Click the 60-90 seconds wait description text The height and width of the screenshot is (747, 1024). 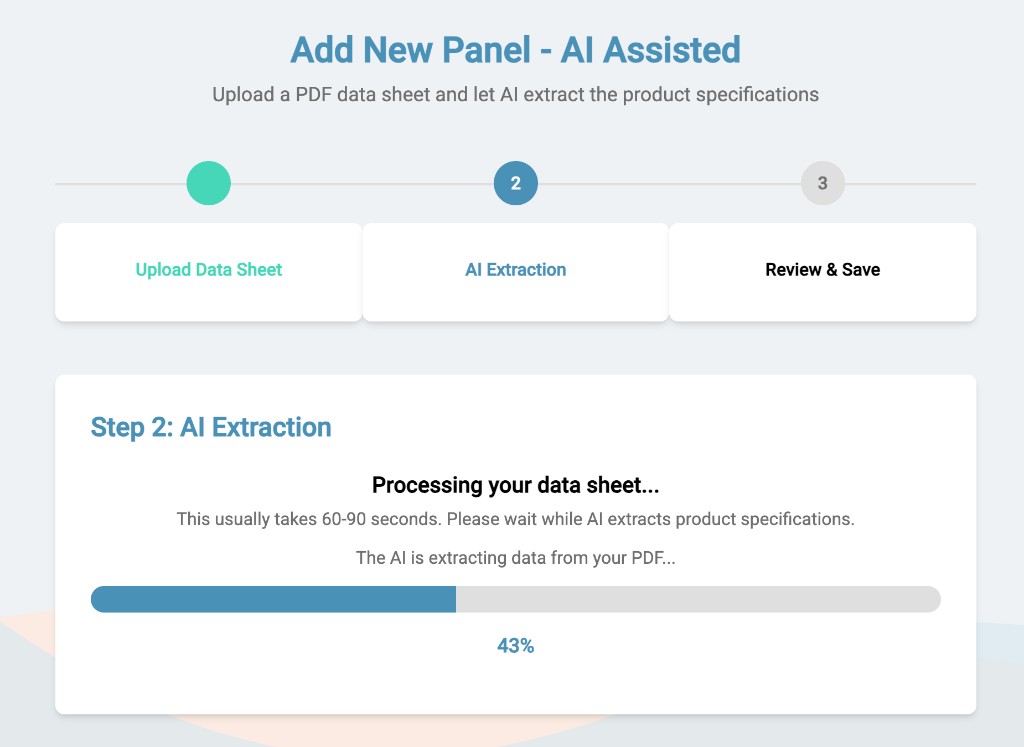[x=515, y=519]
